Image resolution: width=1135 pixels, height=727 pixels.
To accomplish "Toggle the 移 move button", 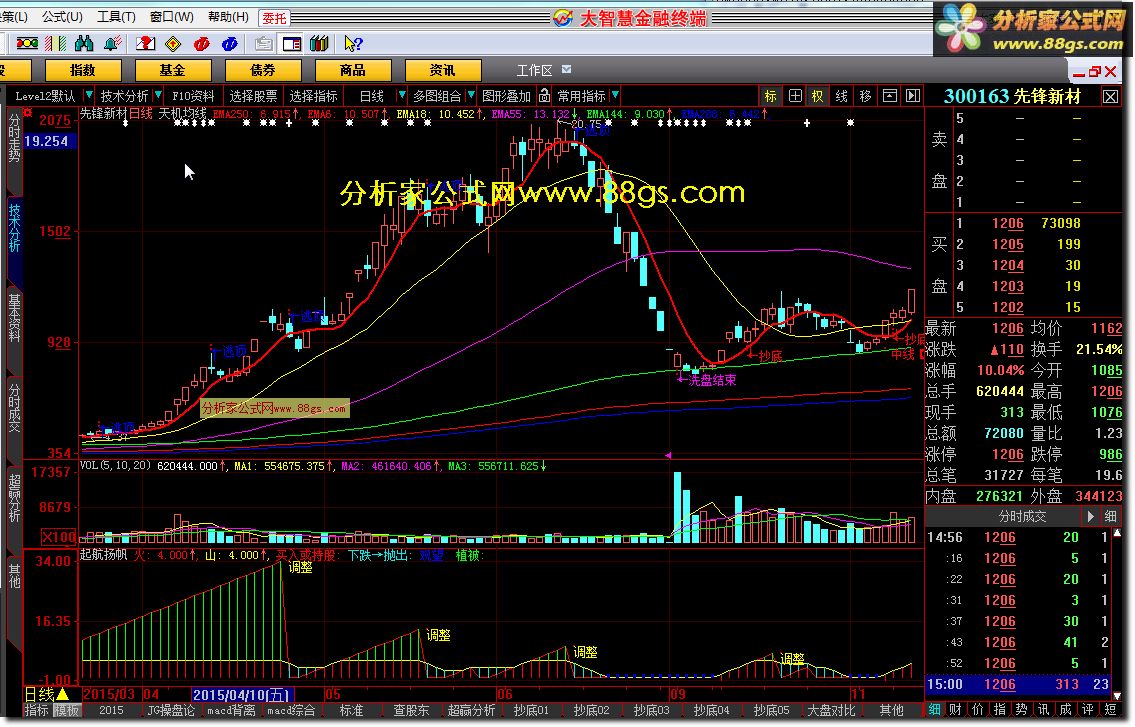I will pos(866,96).
